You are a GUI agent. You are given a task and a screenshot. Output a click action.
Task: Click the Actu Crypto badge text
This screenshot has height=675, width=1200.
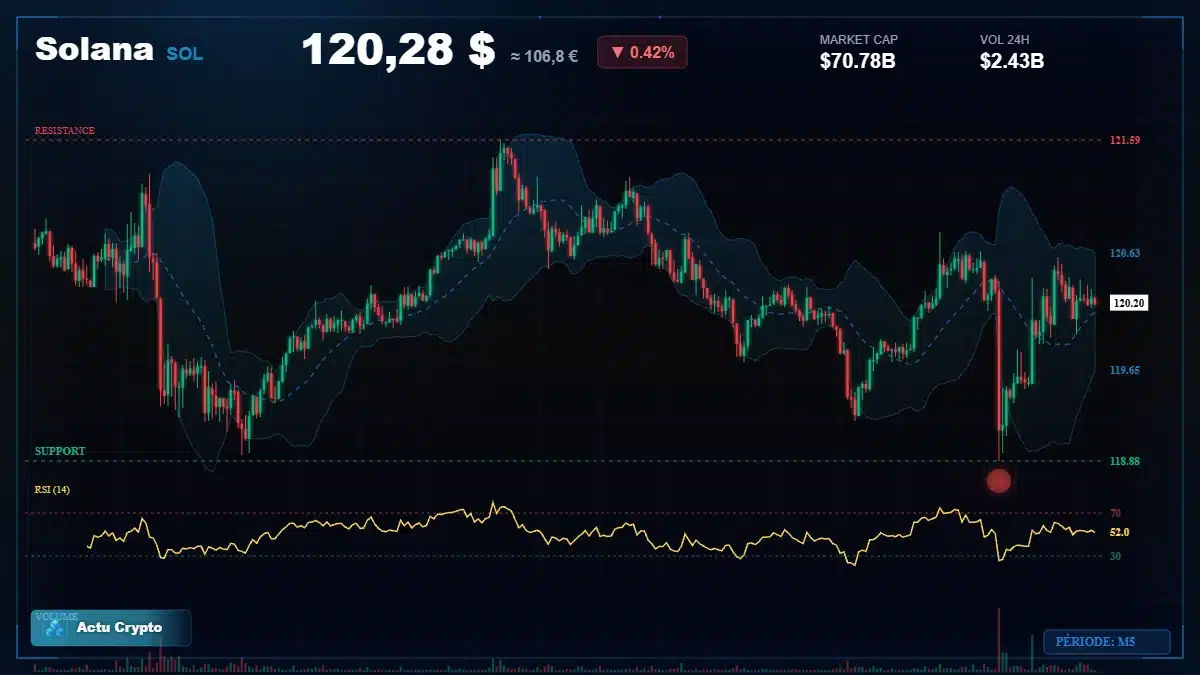[119, 628]
